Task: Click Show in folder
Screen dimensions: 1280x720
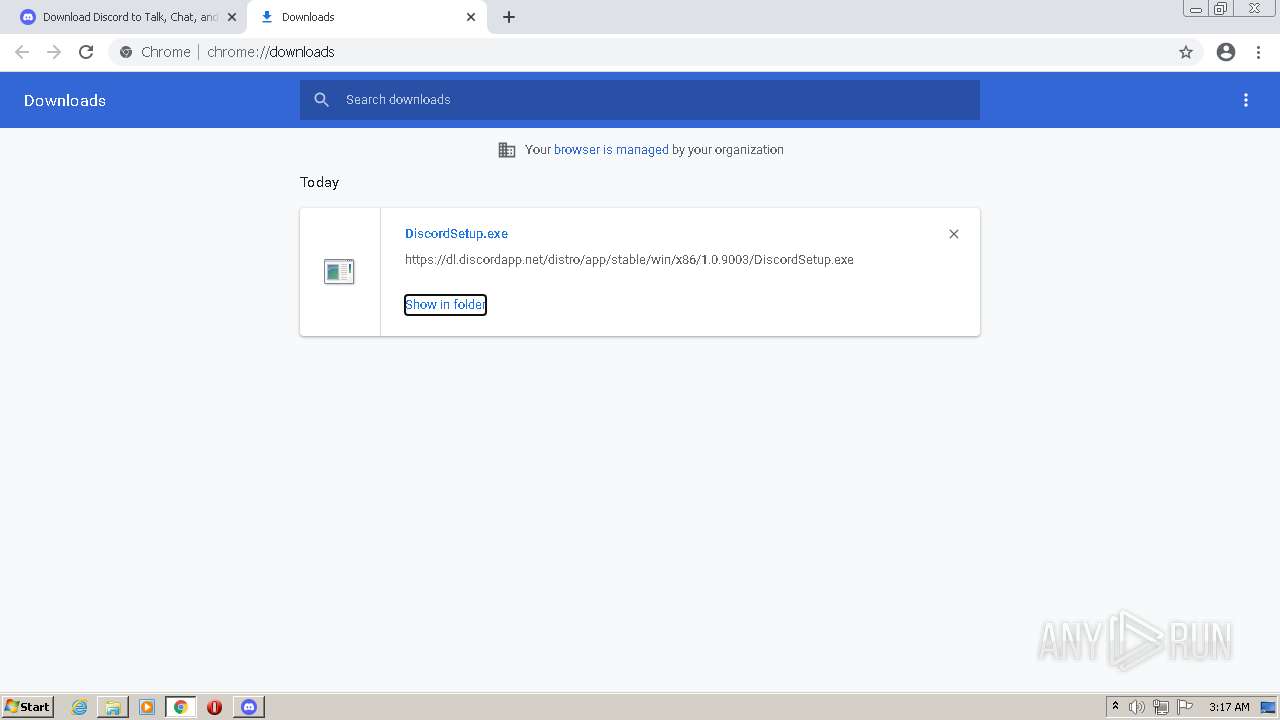Action: tap(445, 305)
